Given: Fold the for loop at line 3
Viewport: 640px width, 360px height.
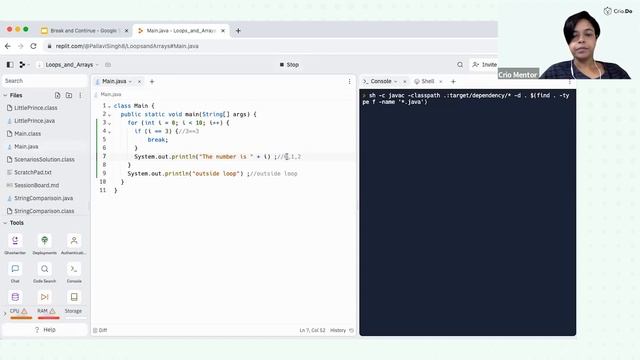Looking at the screenshot, I should pos(109,123).
